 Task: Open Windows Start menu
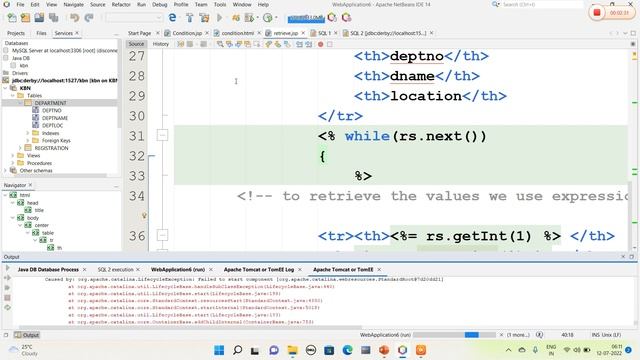coord(219,350)
